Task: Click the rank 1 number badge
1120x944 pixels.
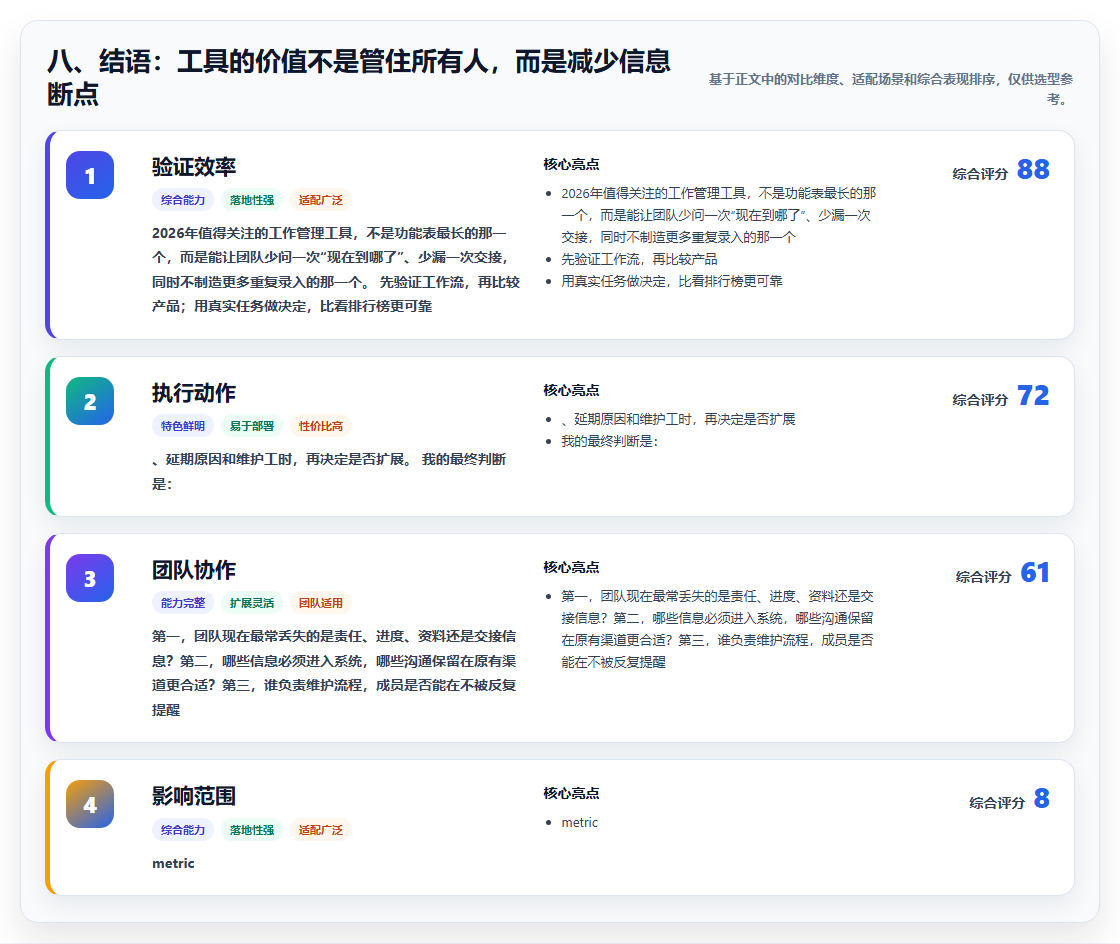Action: [90, 175]
